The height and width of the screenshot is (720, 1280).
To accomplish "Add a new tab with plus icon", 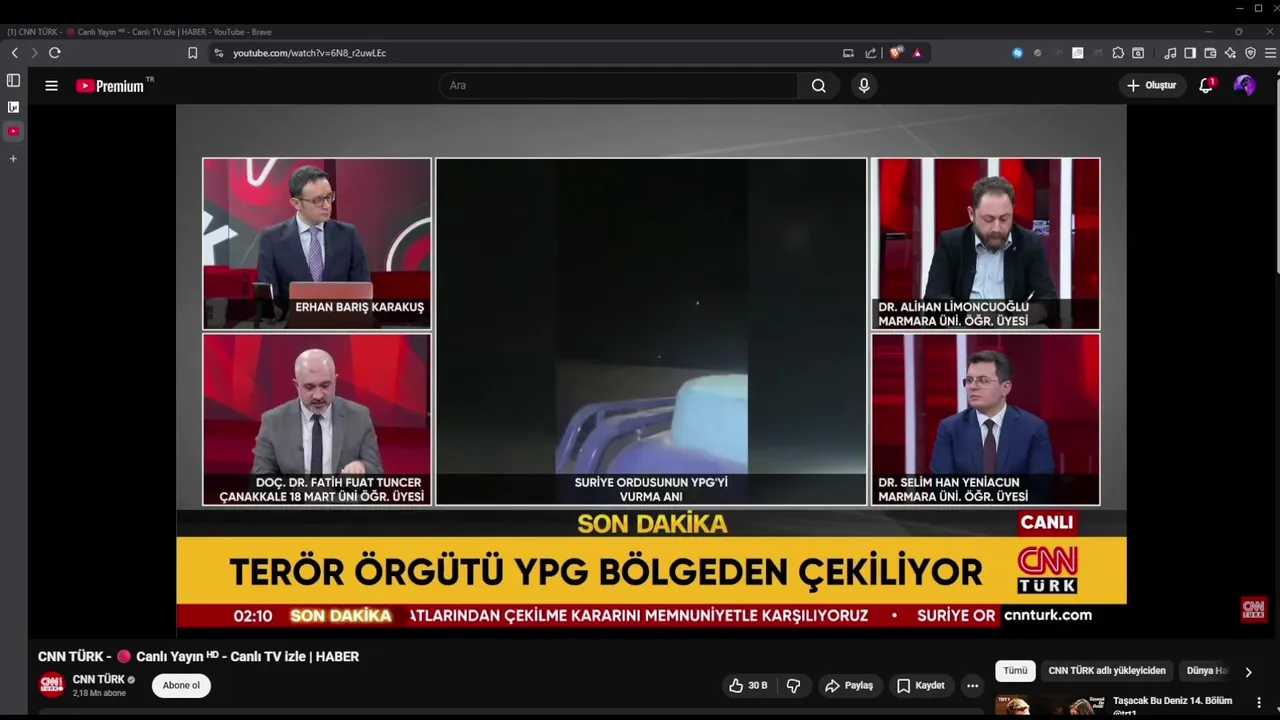I will 13,158.
